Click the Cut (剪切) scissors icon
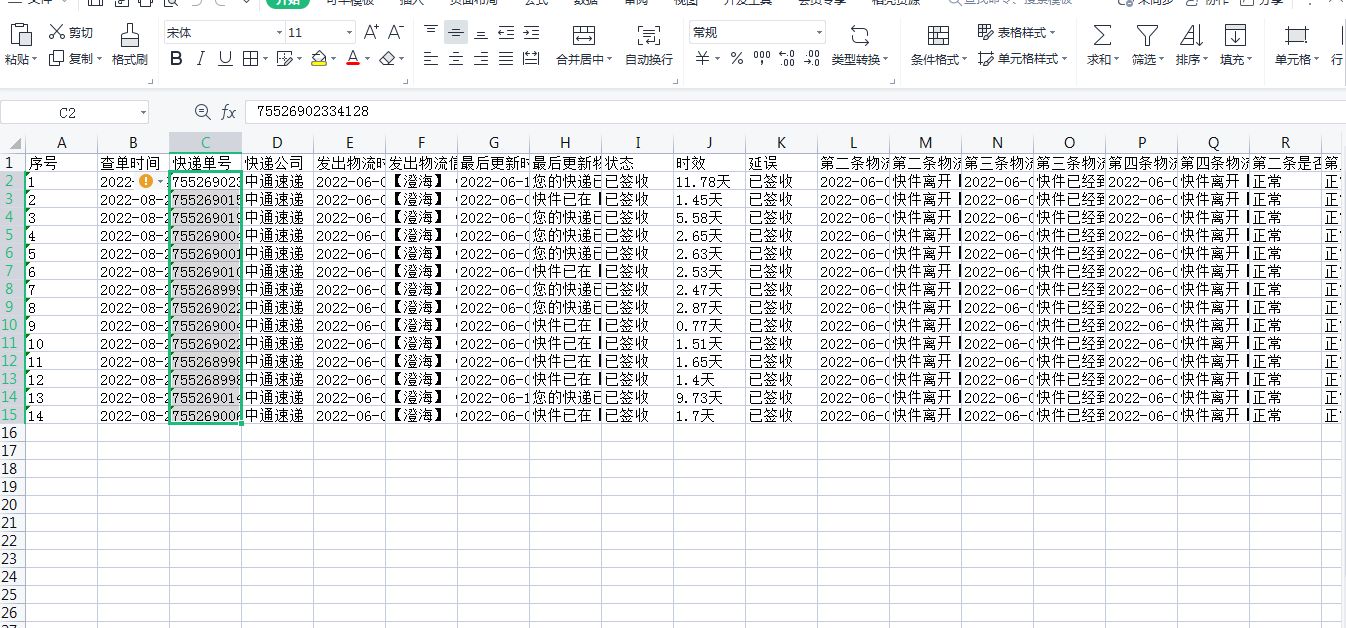1346x628 pixels. coord(57,33)
